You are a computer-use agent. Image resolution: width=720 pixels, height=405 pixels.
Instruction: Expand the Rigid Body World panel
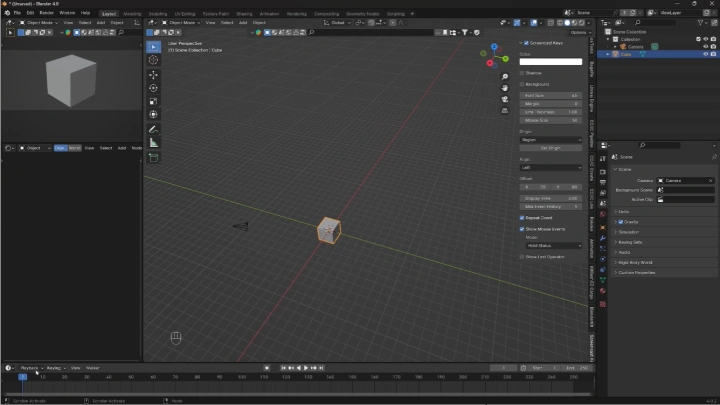(664, 263)
